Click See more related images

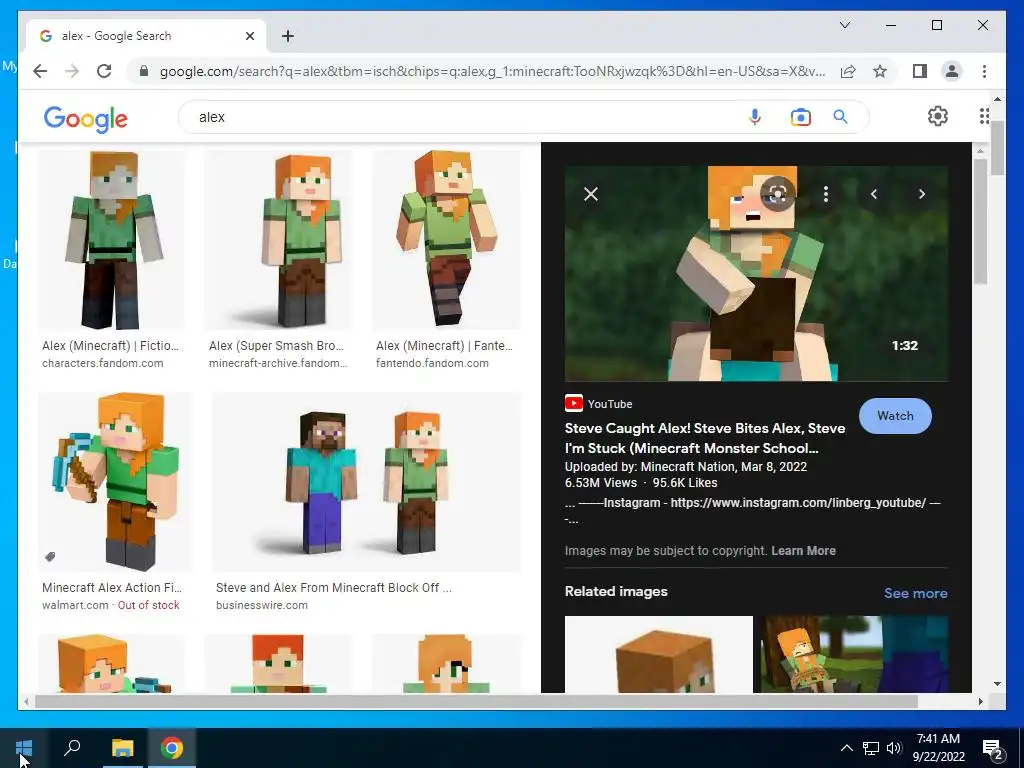click(916, 593)
